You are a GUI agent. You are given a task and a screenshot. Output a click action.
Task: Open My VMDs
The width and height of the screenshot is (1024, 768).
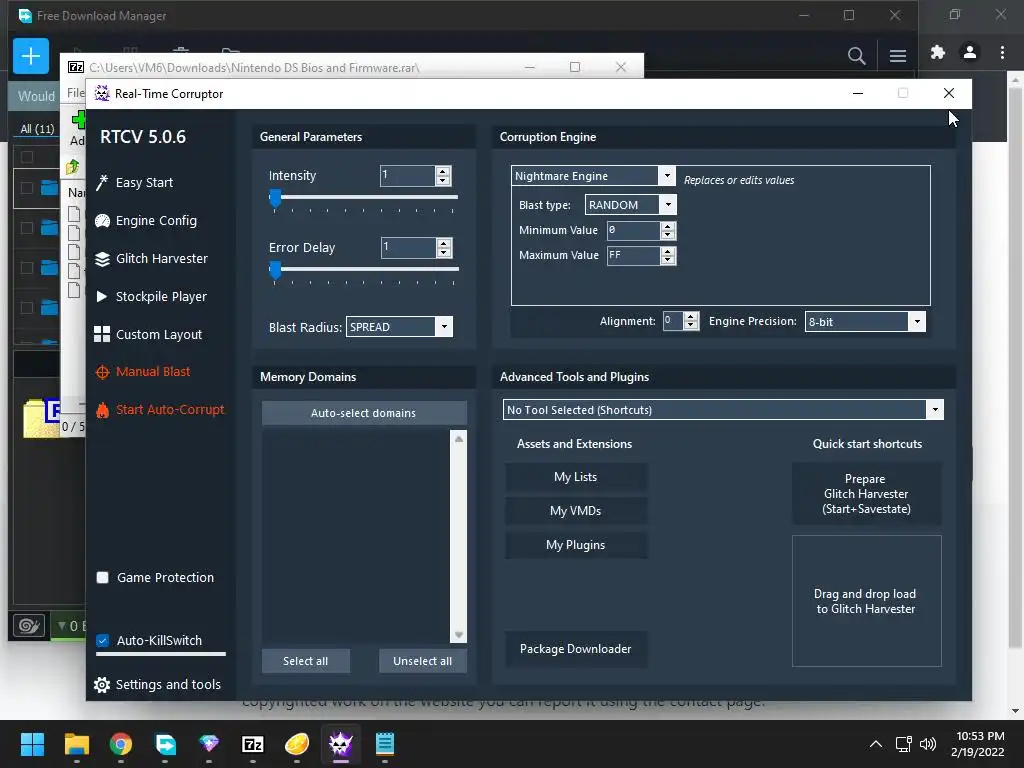pyautogui.click(x=575, y=511)
